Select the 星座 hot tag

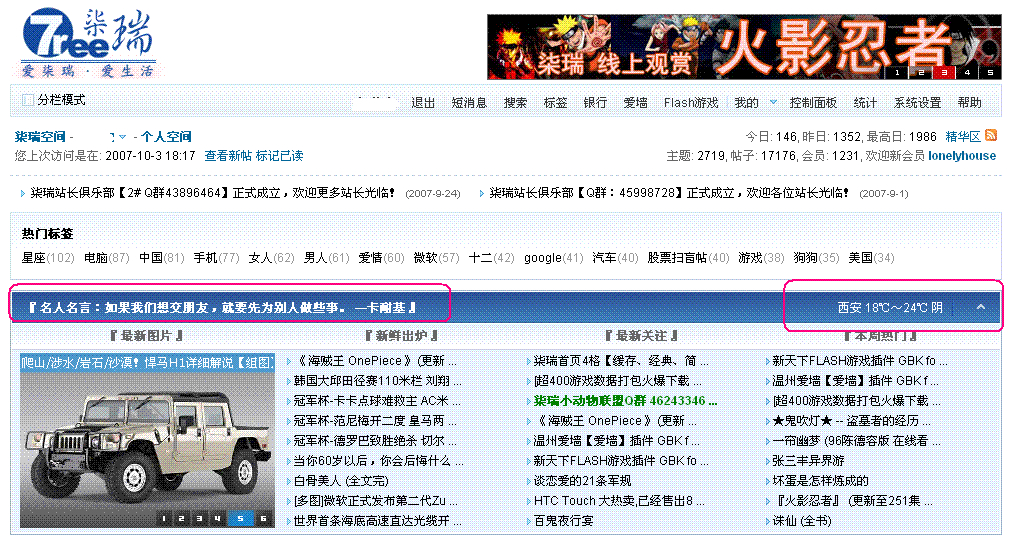click(34, 257)
